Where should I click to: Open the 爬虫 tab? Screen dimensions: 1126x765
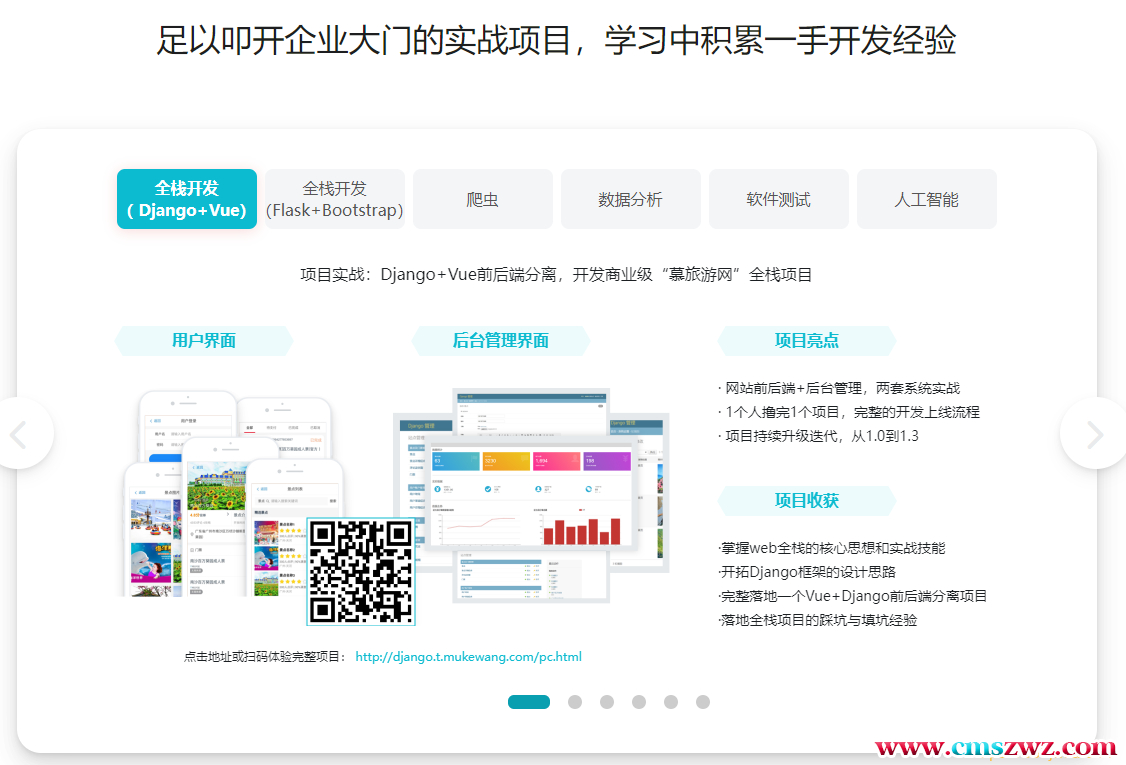click(x=483, y=199)
